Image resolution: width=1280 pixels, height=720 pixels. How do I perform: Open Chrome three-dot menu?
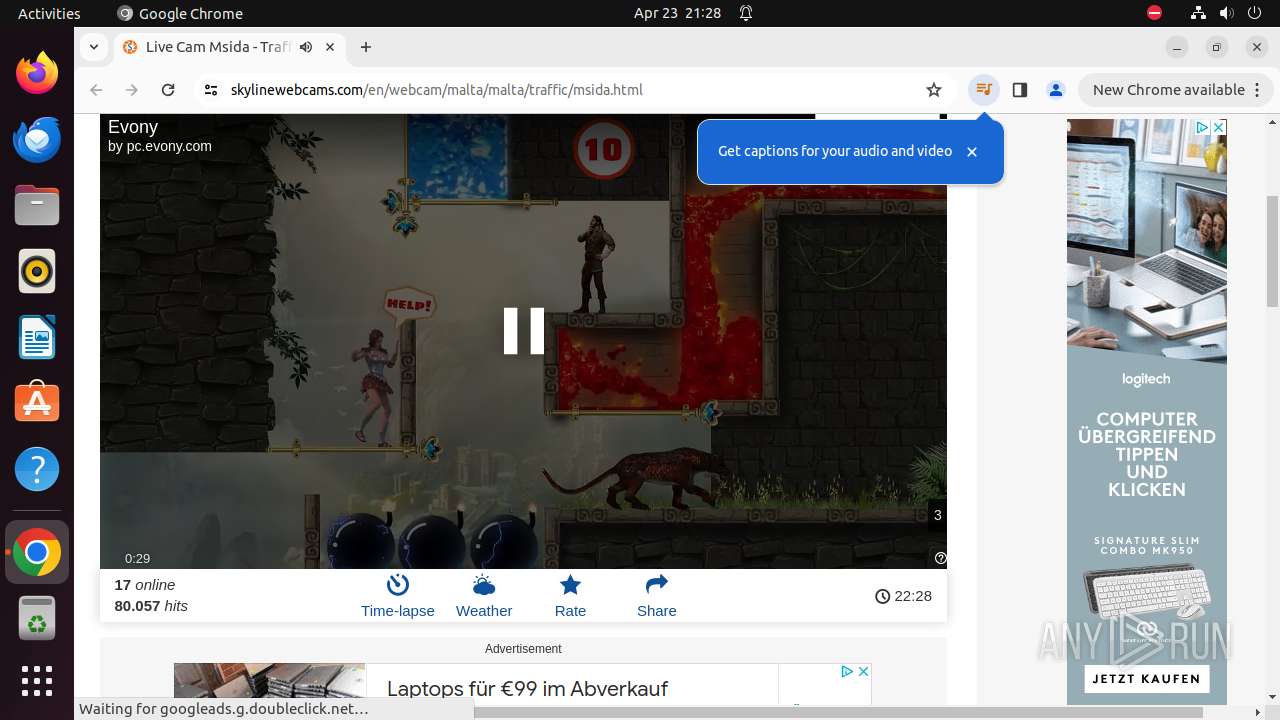point(1256,90)
